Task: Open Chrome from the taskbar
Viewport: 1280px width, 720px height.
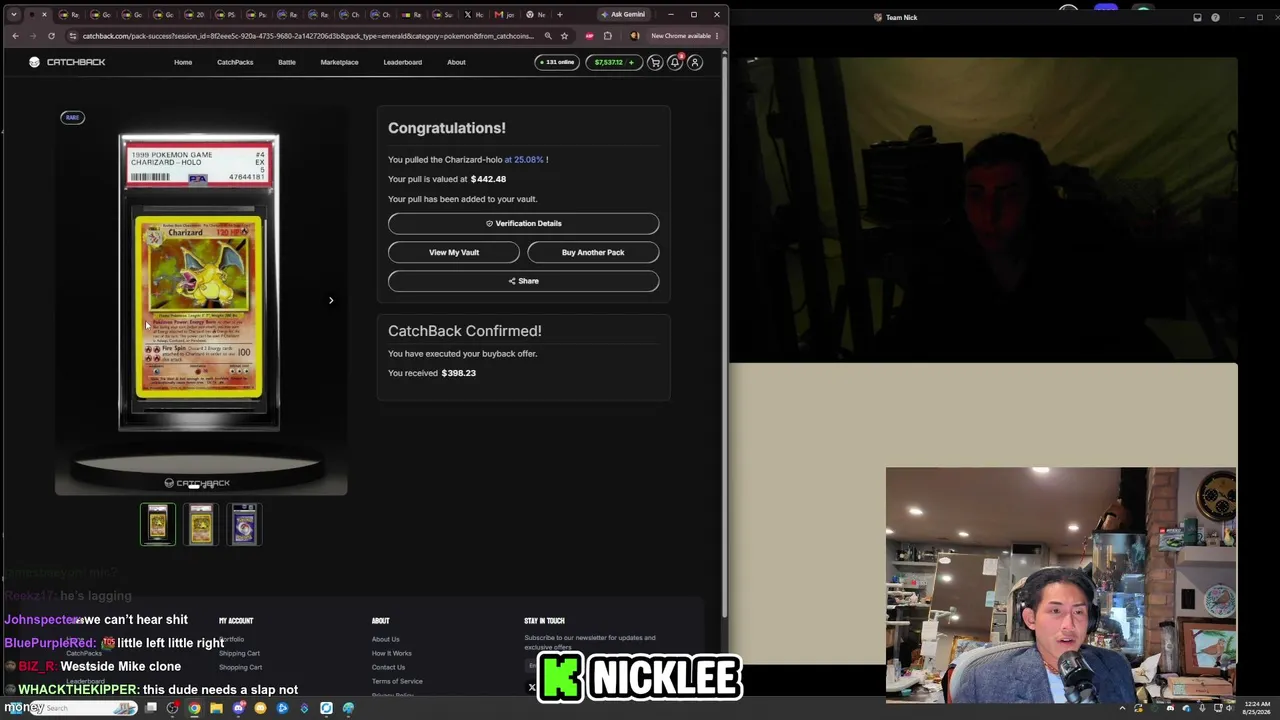Action: point(194,708)
